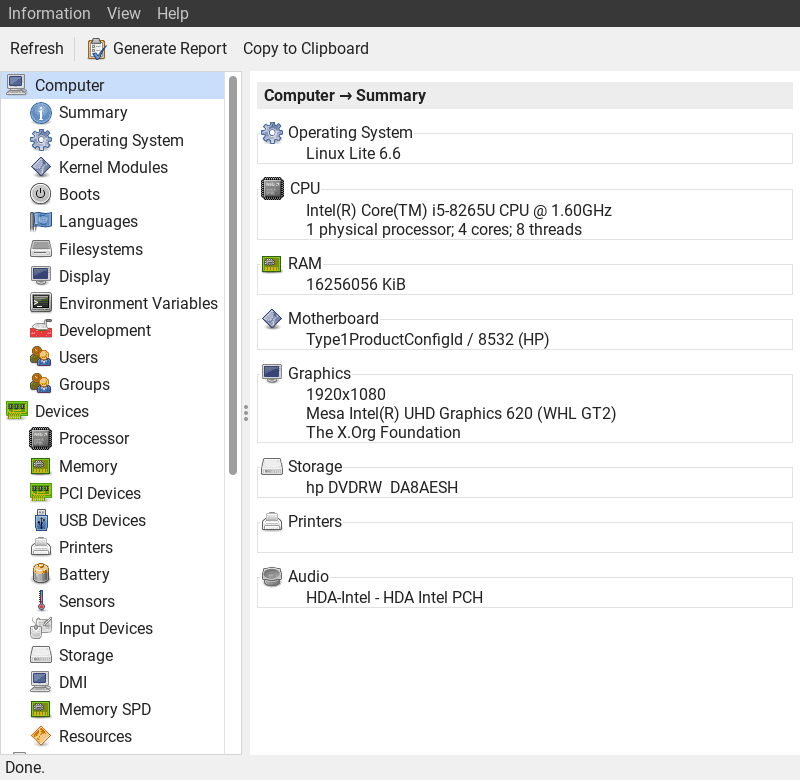Viewport: 800px width, 780px height.
Task: Open the View menu
Action: (123, 13)
